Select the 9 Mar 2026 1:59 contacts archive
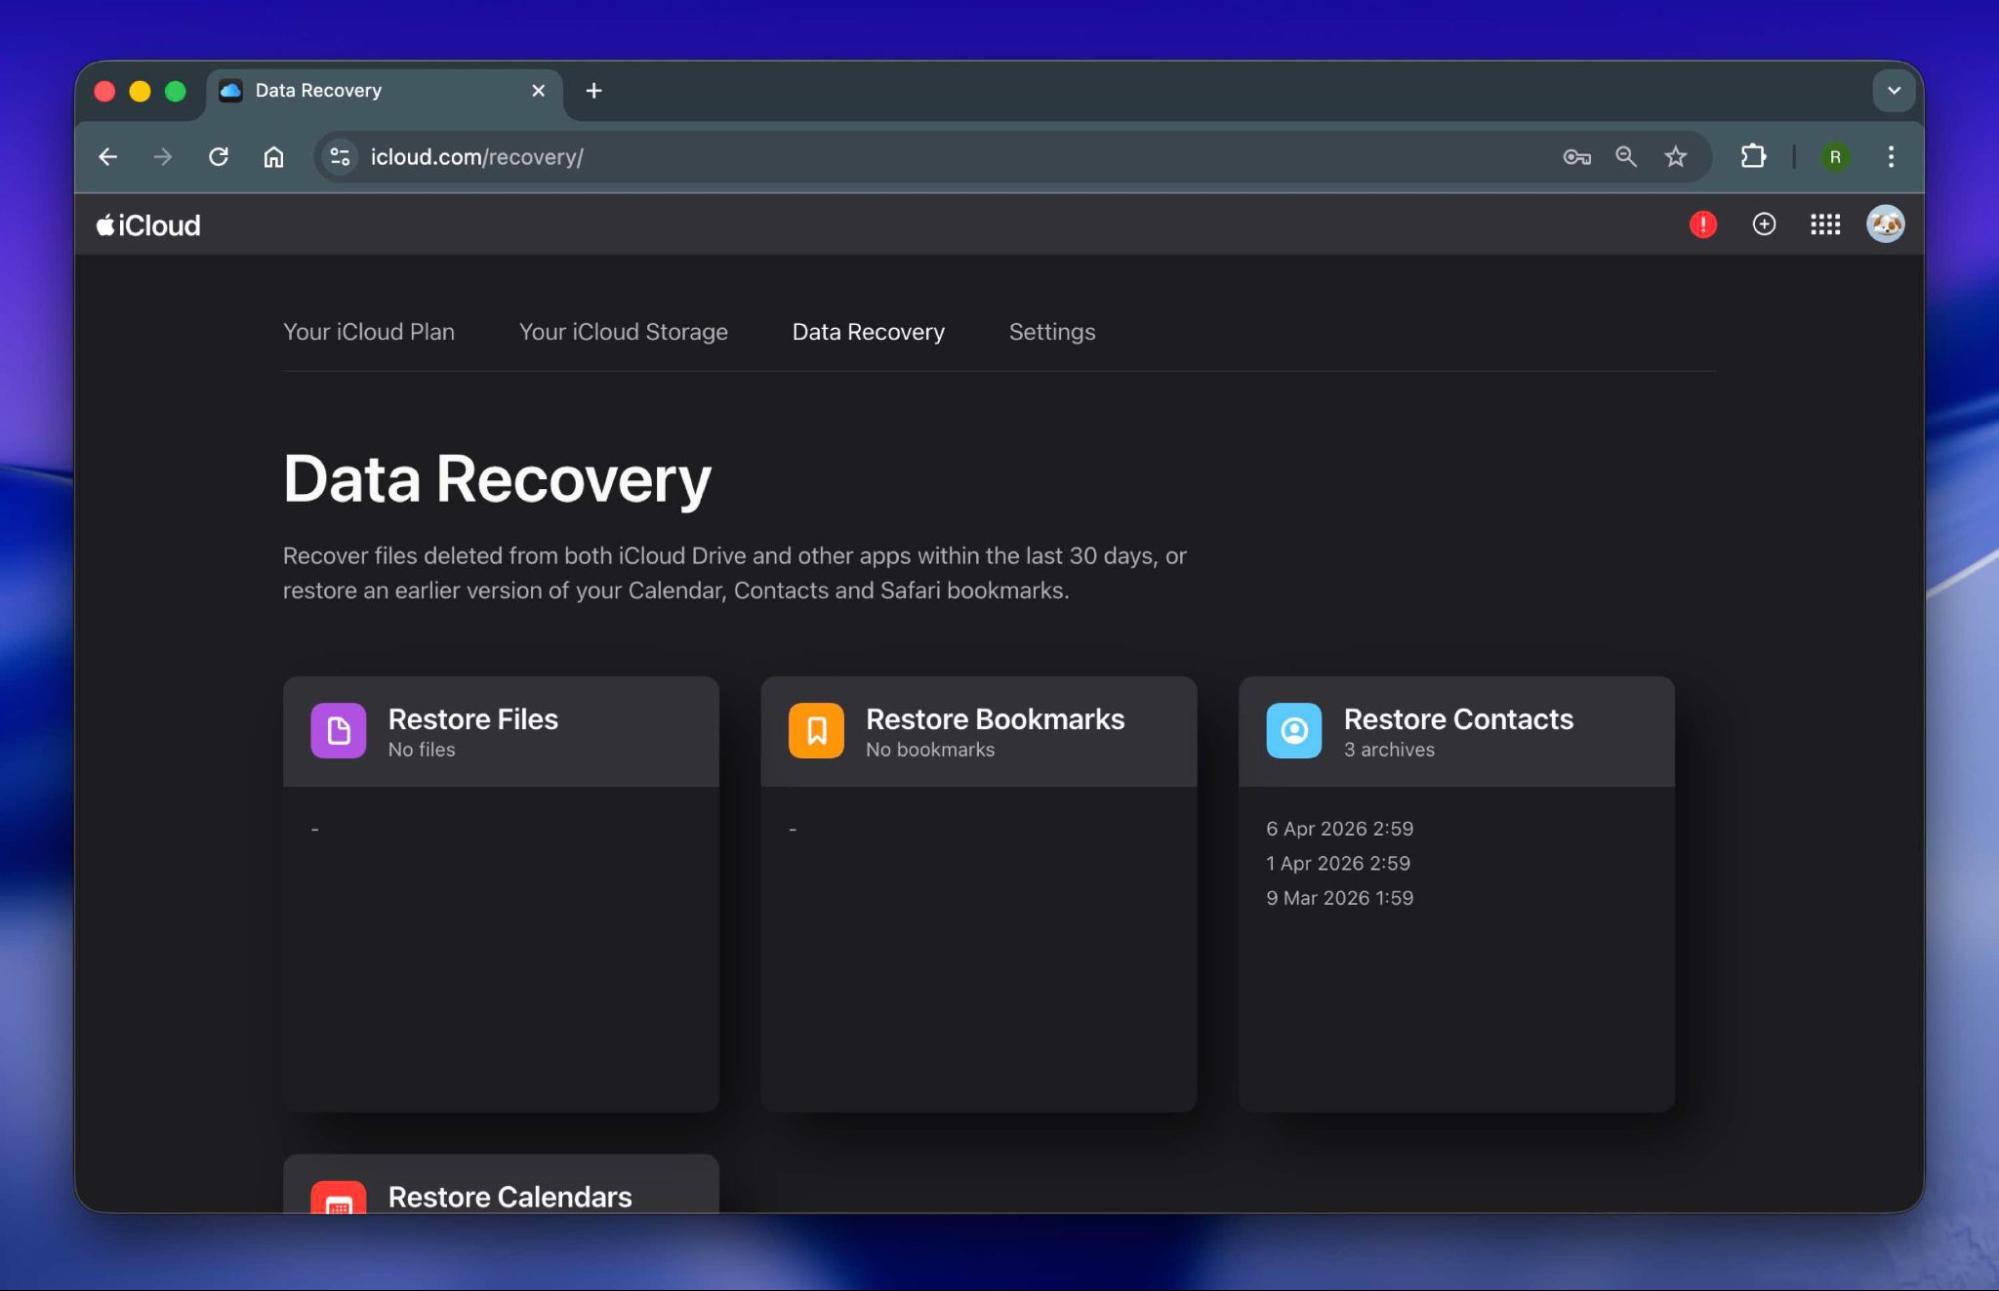Screen dimensions: 1999x1291 (x=1340, y=898)
